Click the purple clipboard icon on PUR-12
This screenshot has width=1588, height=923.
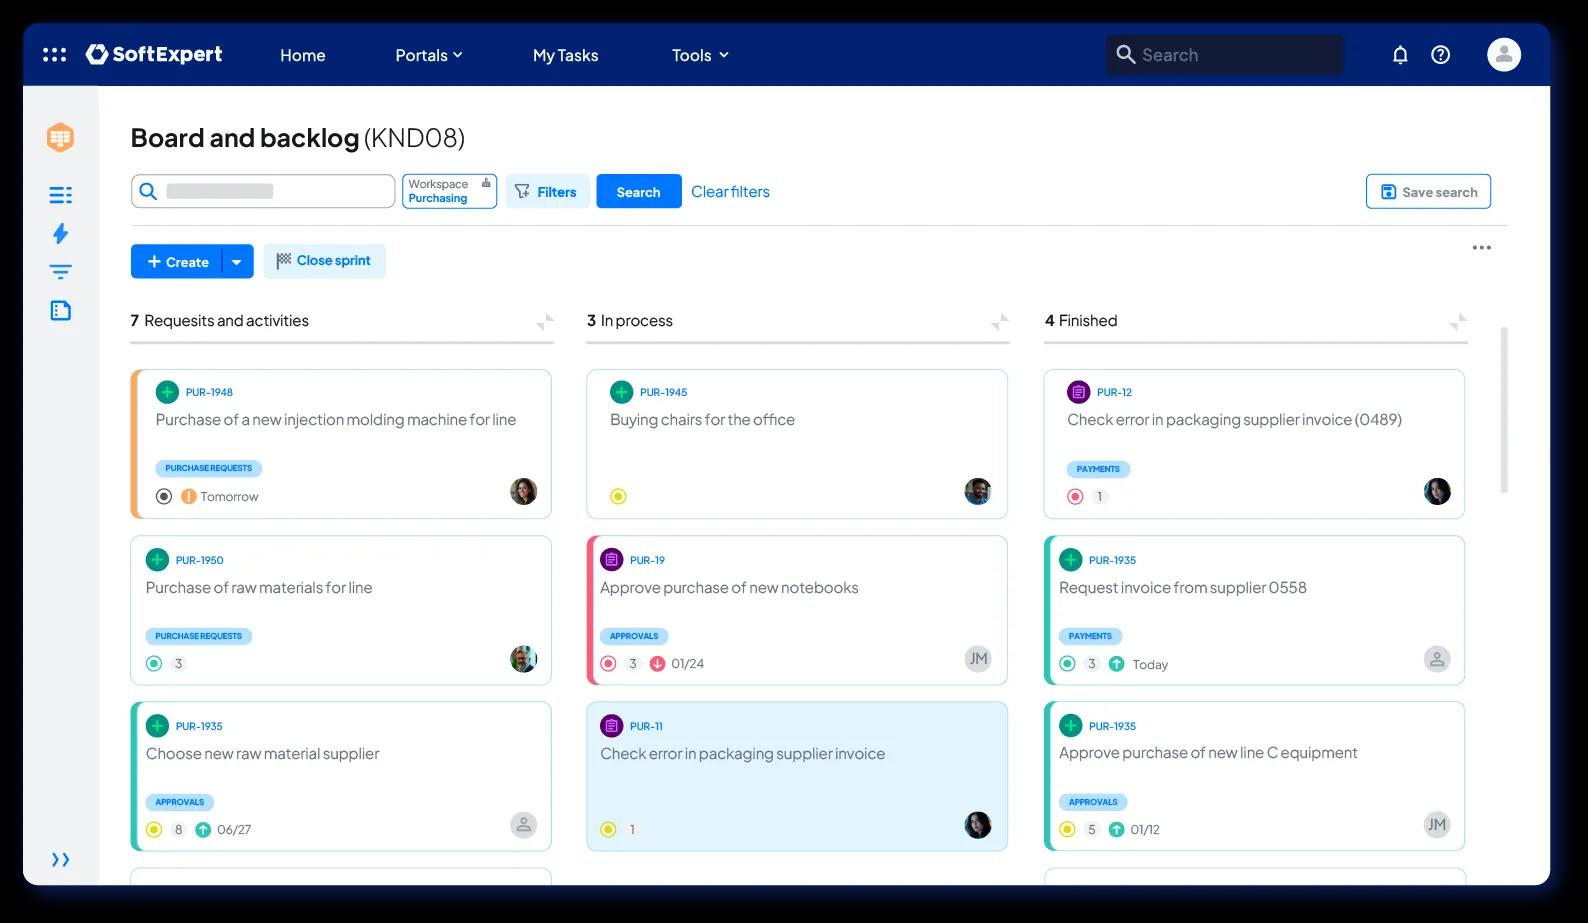point(1078,392)
